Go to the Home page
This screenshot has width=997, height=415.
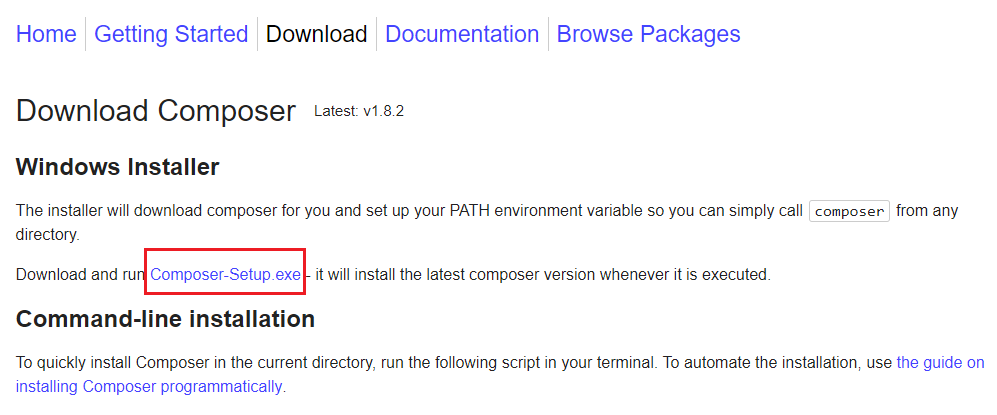coord(46,34)
